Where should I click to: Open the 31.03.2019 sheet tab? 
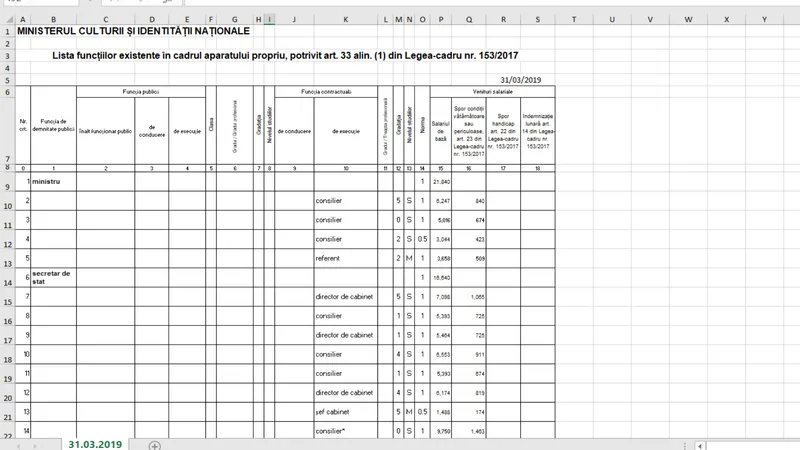coord(95,444)
